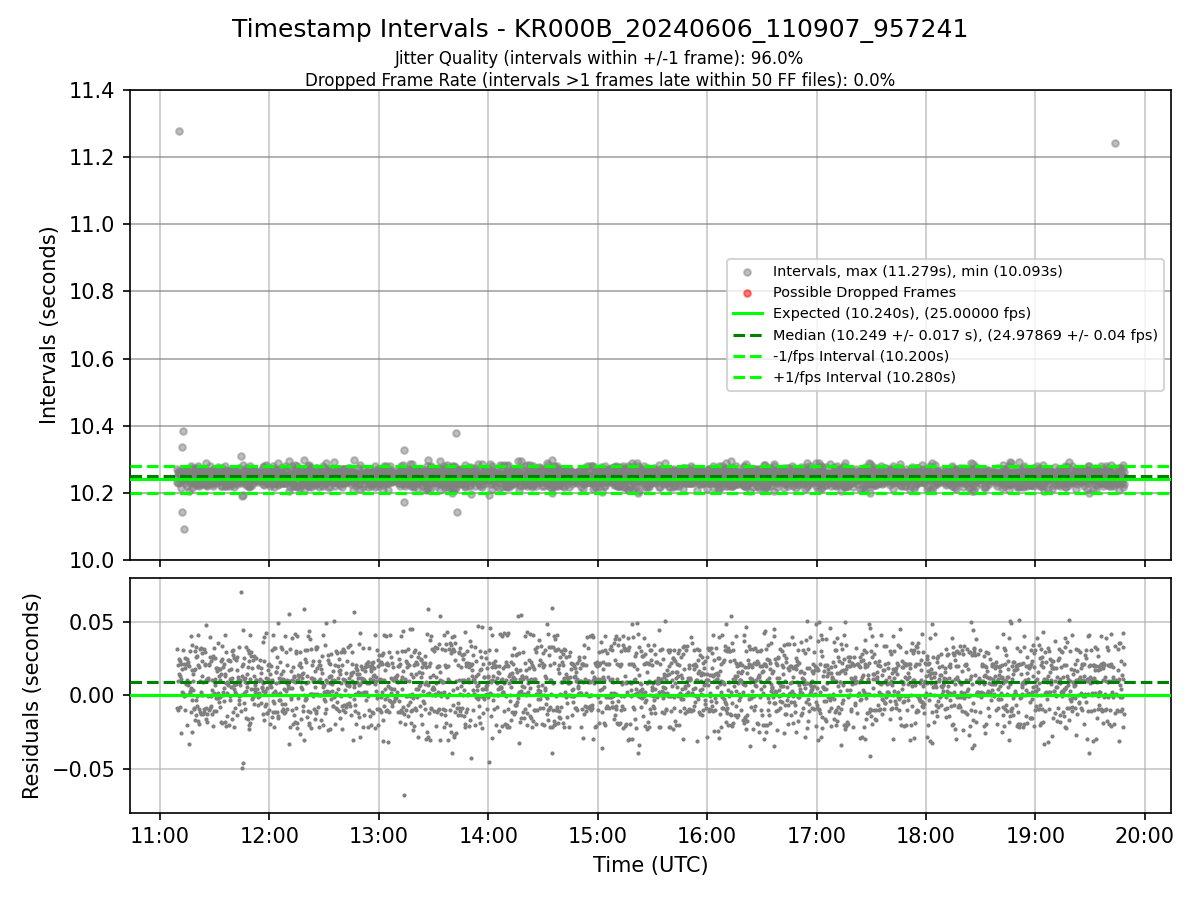This screenshot has width=1200, height=900.
Task: Click the 'Jitter Quality' subtitle line
Action: (599, 58)
